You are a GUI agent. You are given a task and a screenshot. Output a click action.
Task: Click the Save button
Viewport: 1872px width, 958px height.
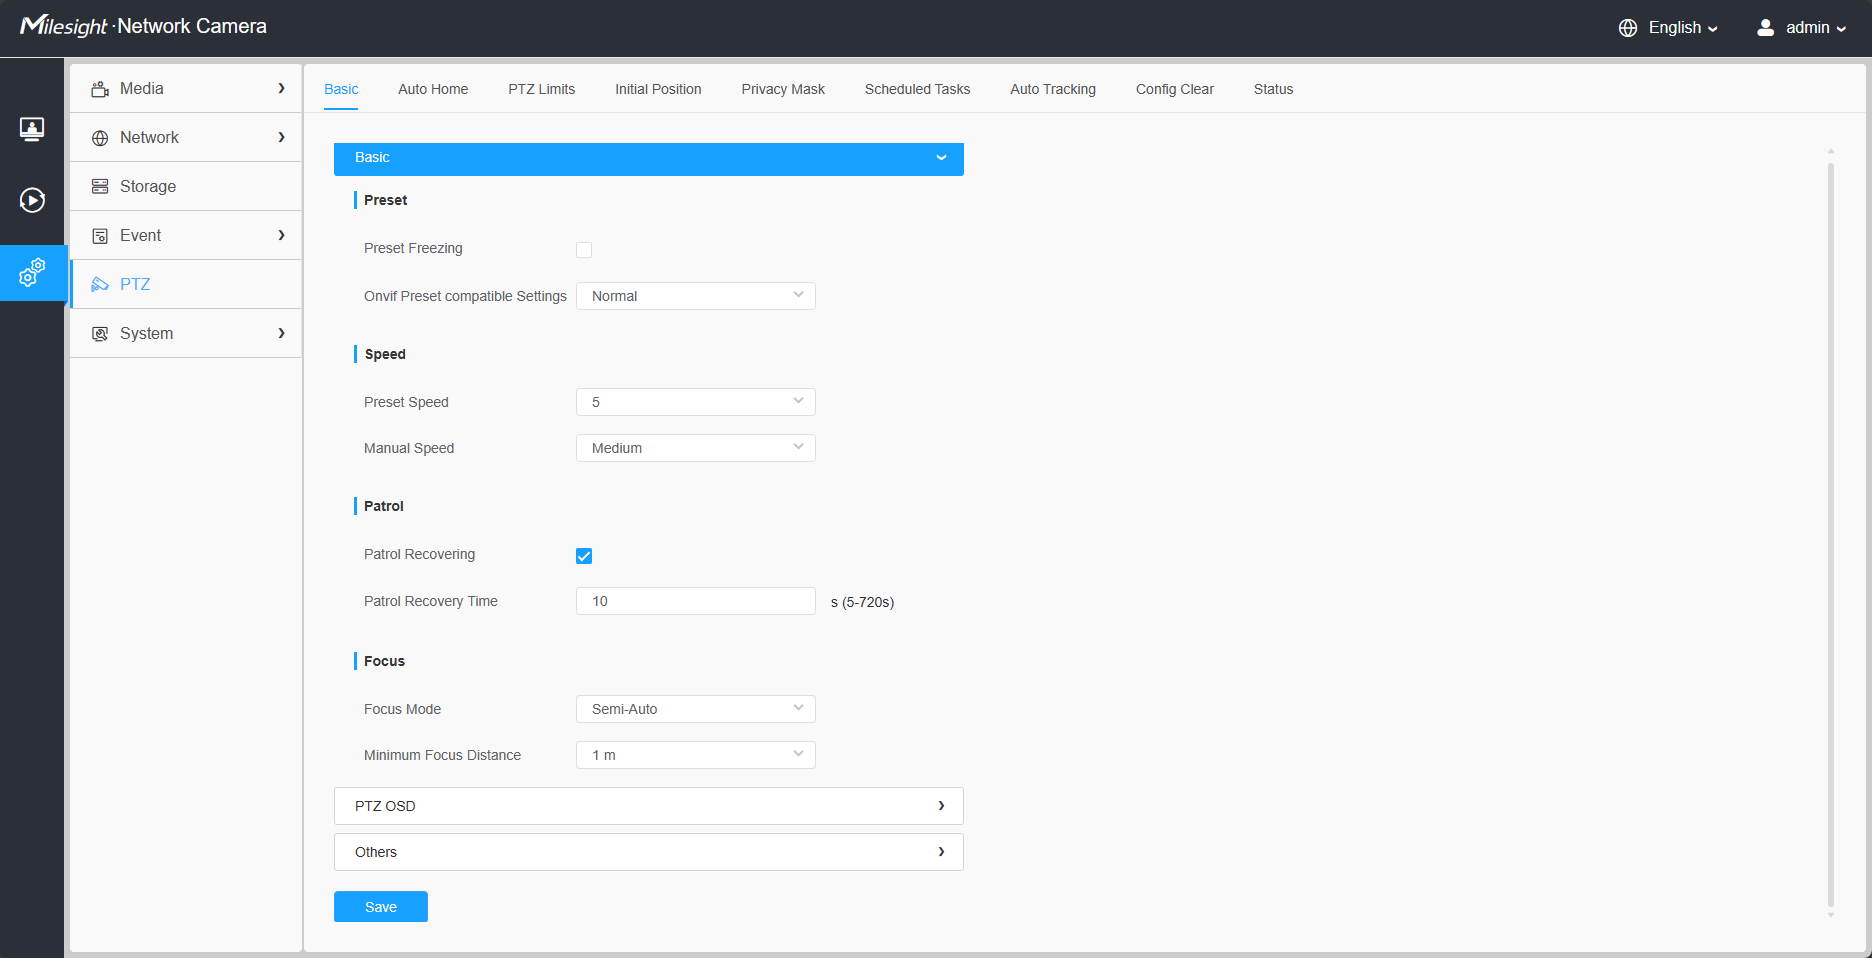[381, 907]
